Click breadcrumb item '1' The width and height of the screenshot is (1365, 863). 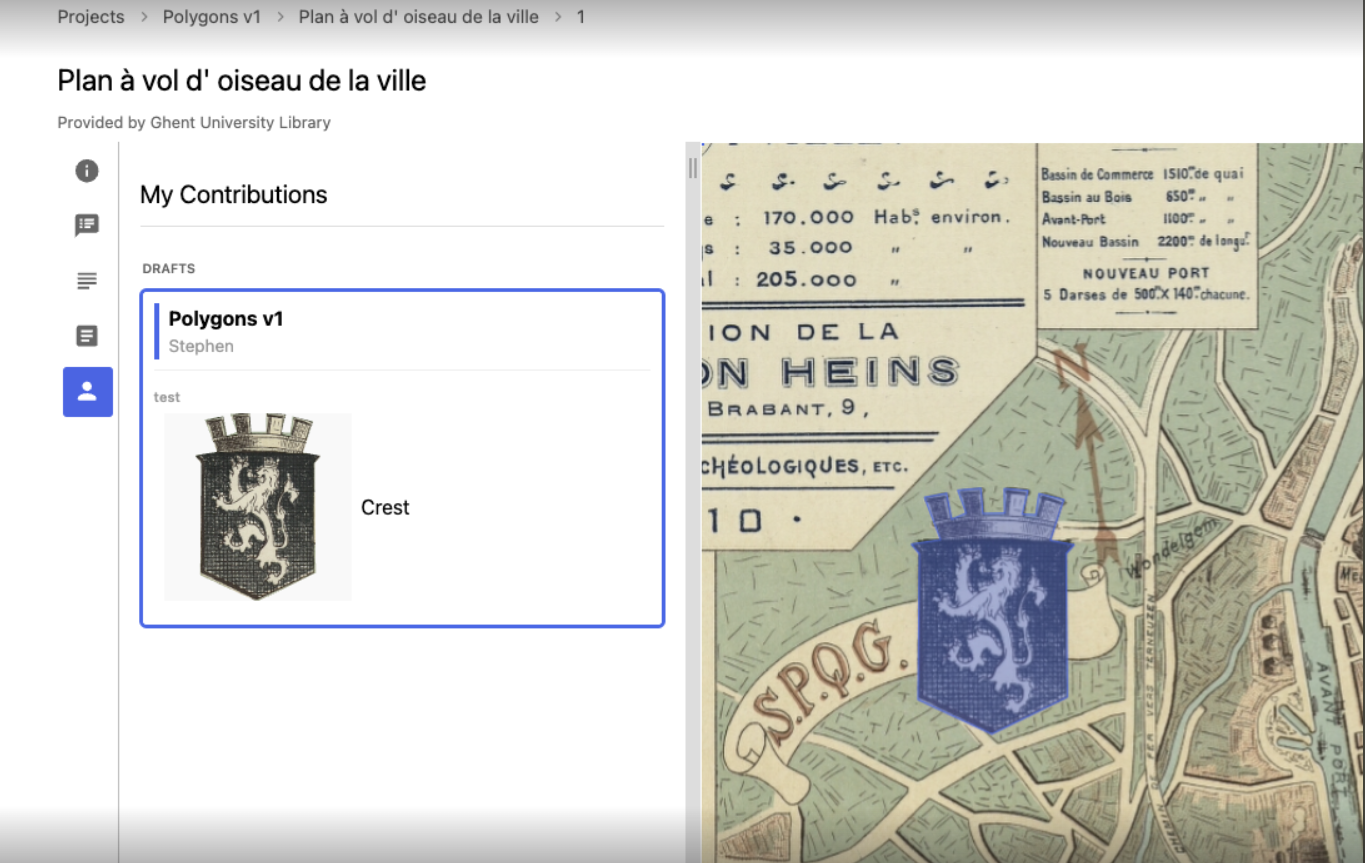click(581, 17)
